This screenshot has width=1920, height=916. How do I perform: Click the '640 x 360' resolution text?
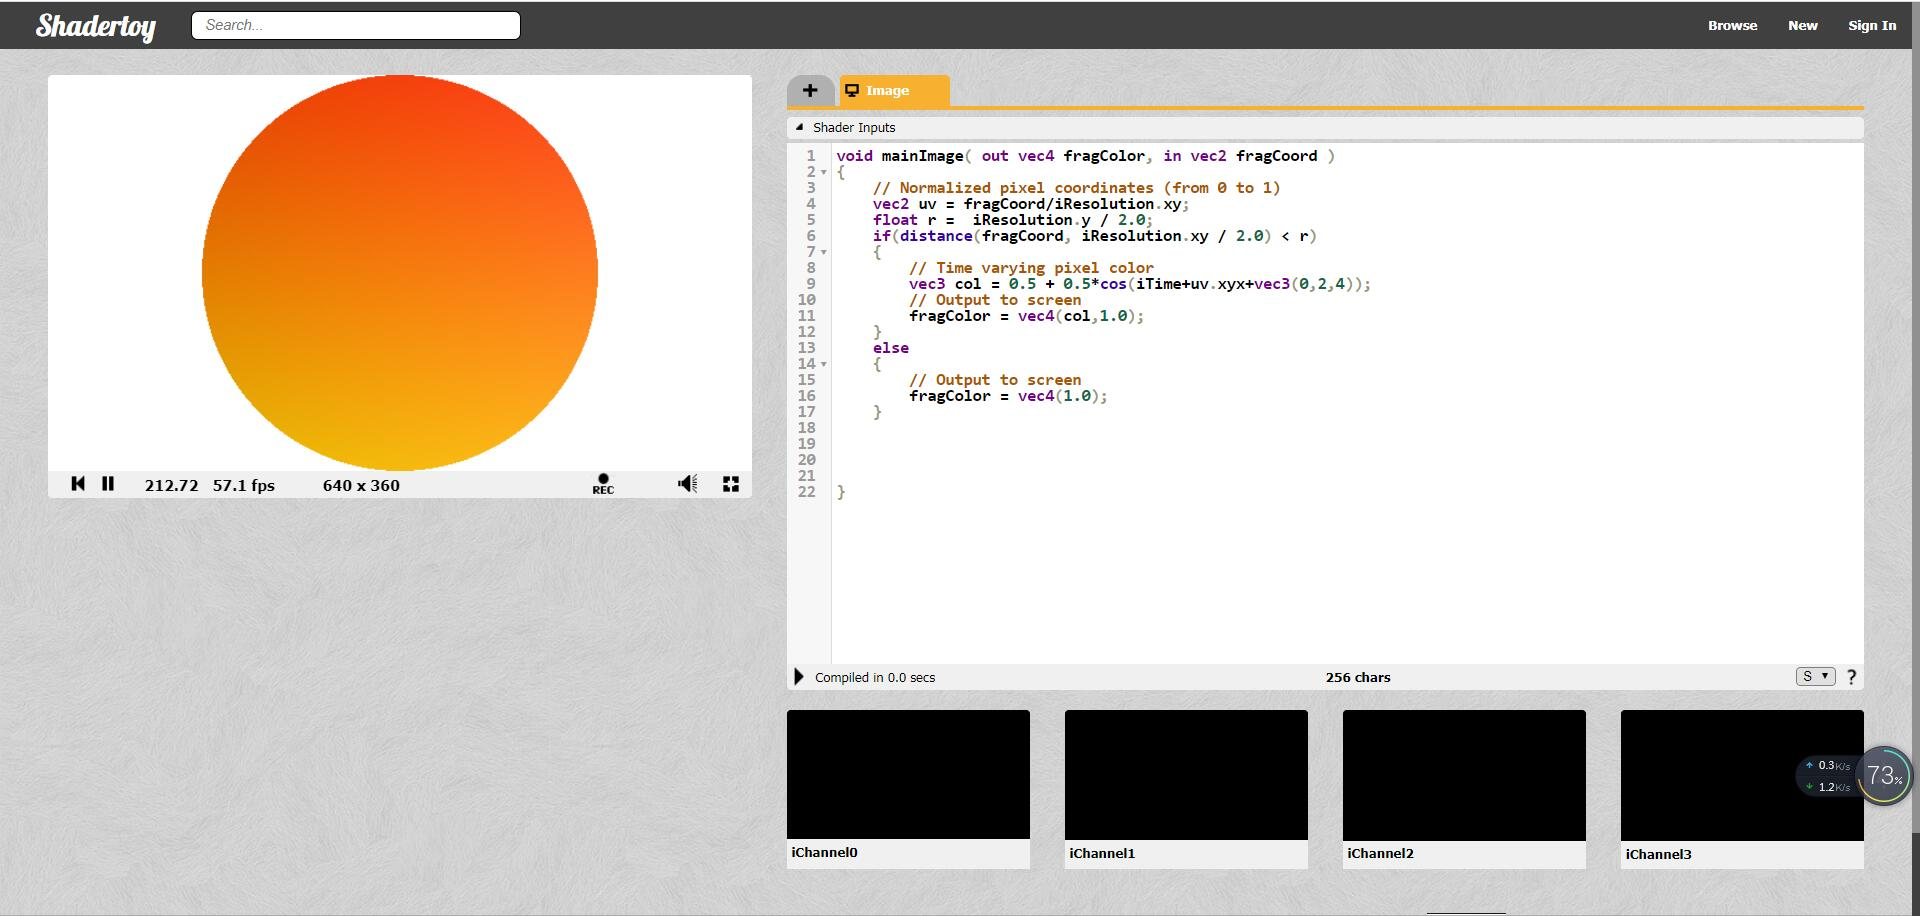click(361, 485)
